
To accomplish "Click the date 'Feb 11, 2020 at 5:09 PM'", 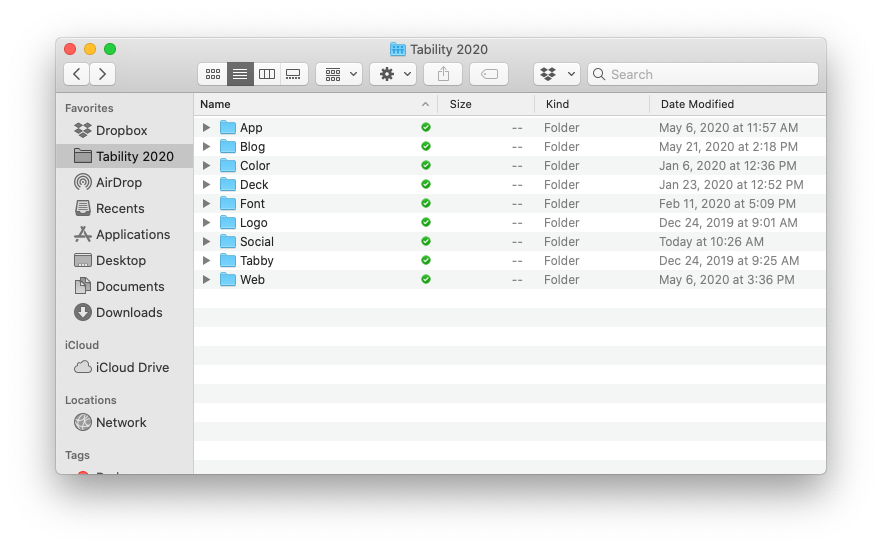I will point(727,204).
